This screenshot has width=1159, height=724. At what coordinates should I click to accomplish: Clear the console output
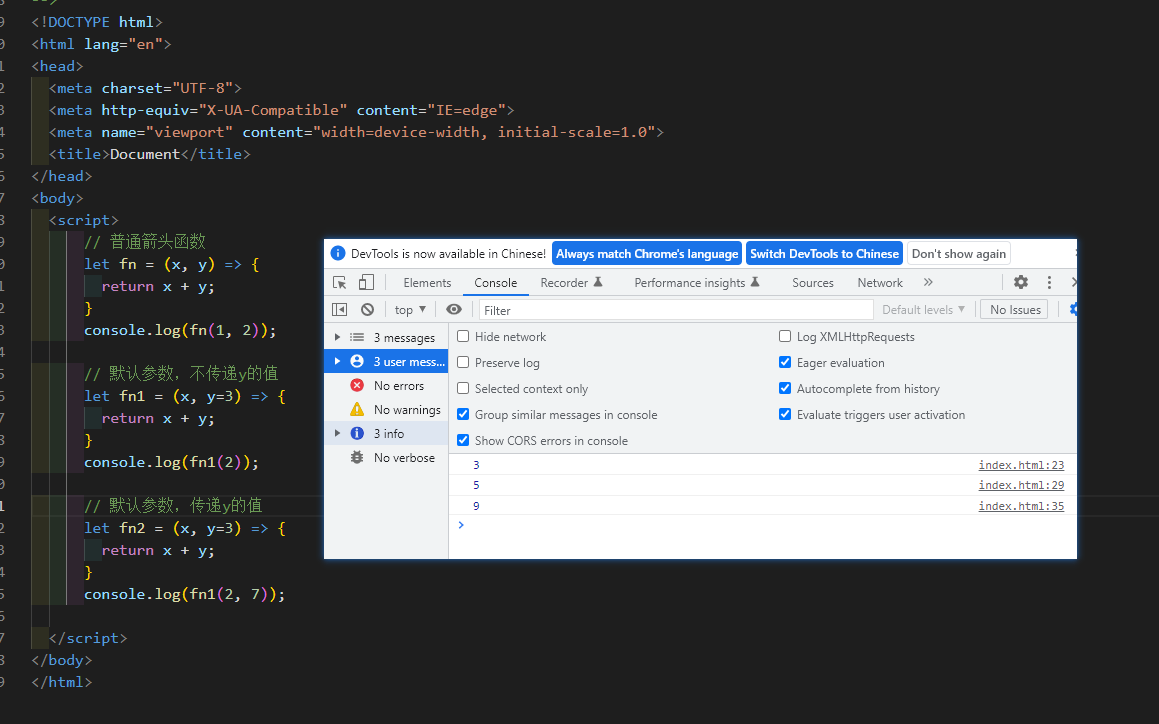(367, 310)
